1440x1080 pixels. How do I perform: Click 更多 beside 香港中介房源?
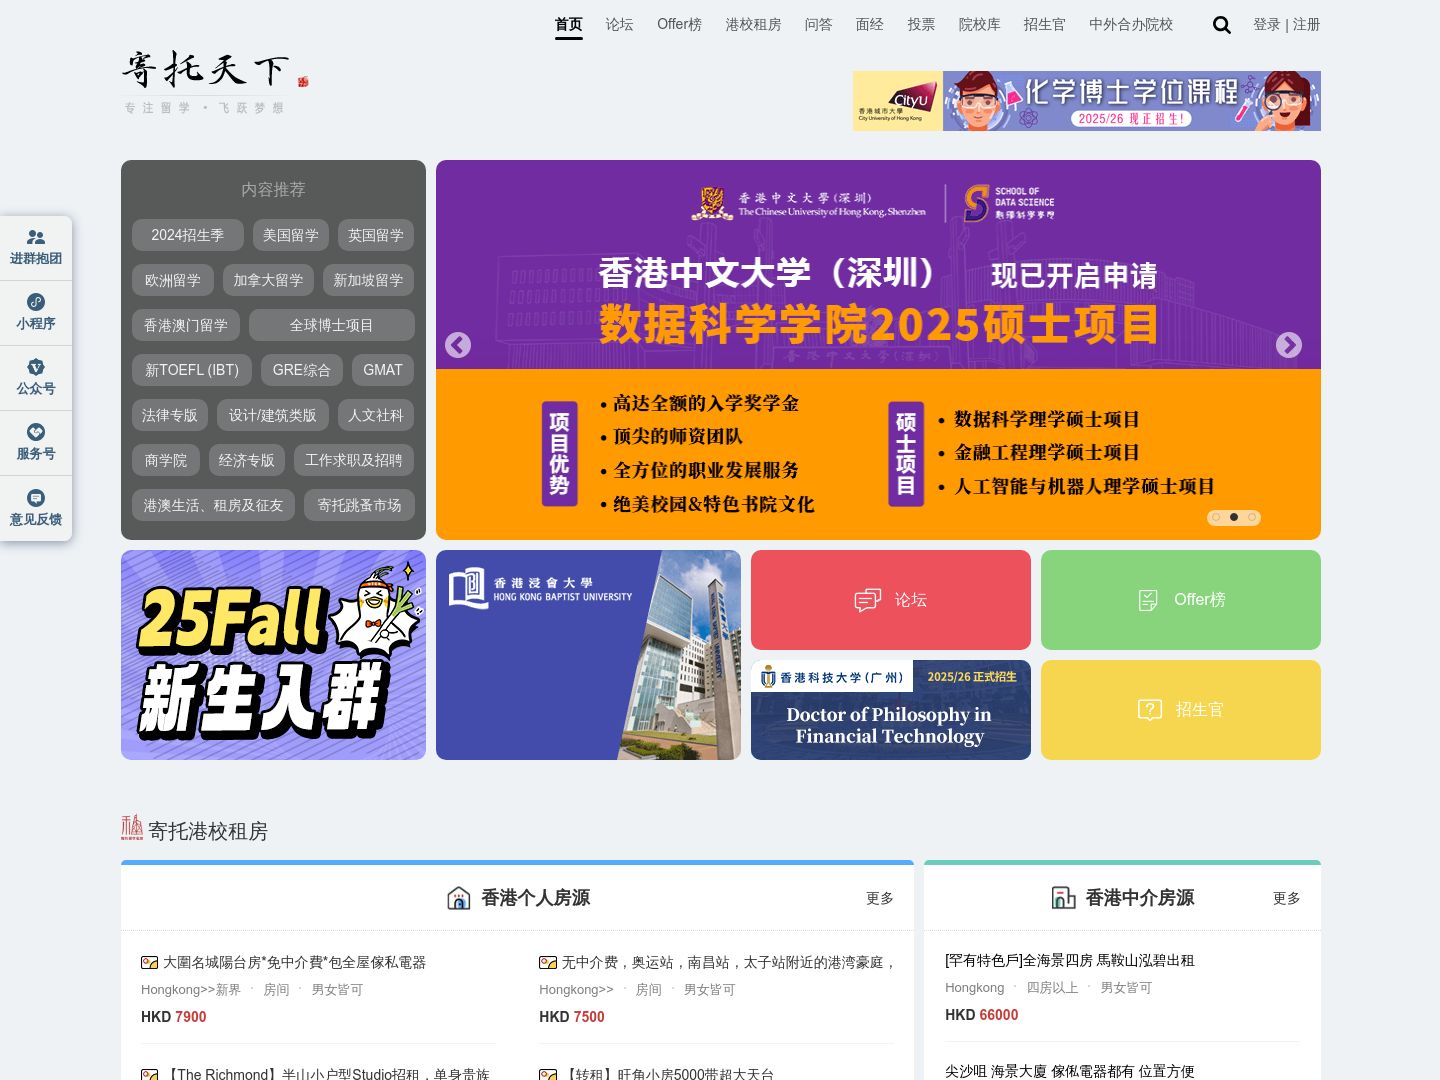pos(1287,898)
